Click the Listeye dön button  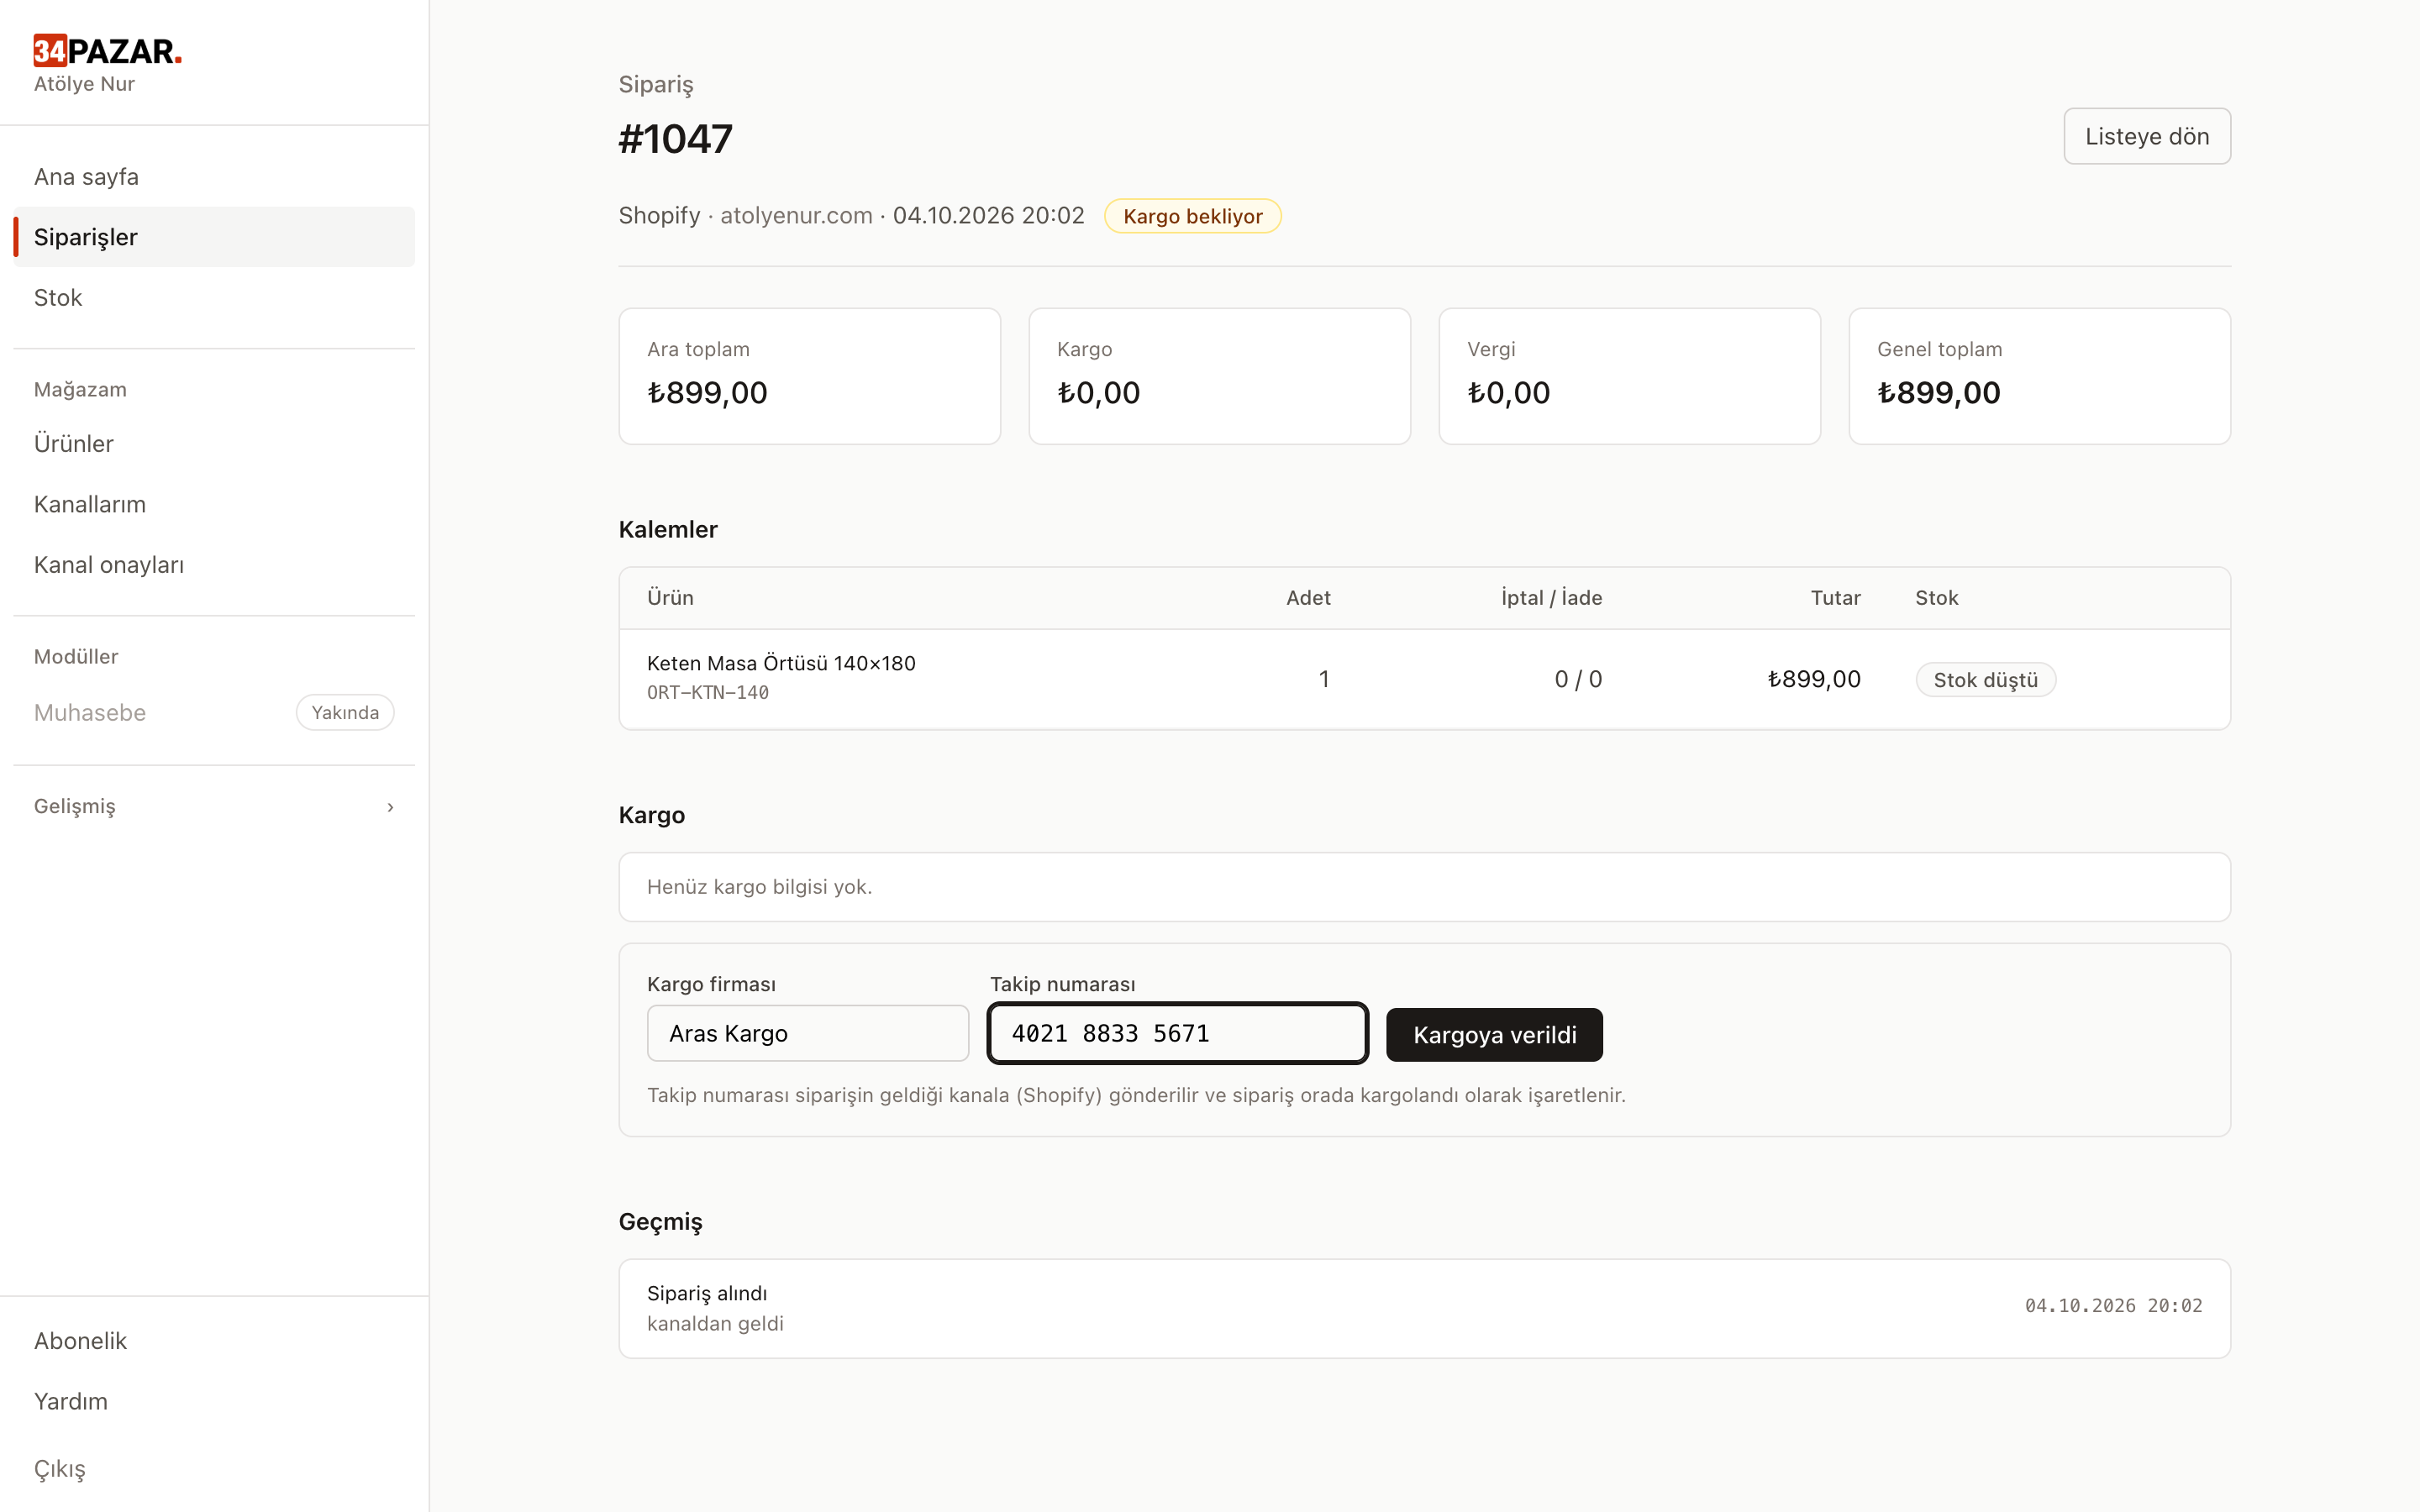click(2147, 136)
